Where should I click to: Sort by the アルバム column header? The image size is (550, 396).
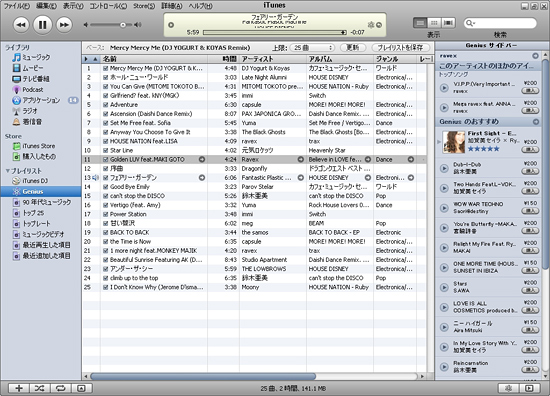click(340, 59)
